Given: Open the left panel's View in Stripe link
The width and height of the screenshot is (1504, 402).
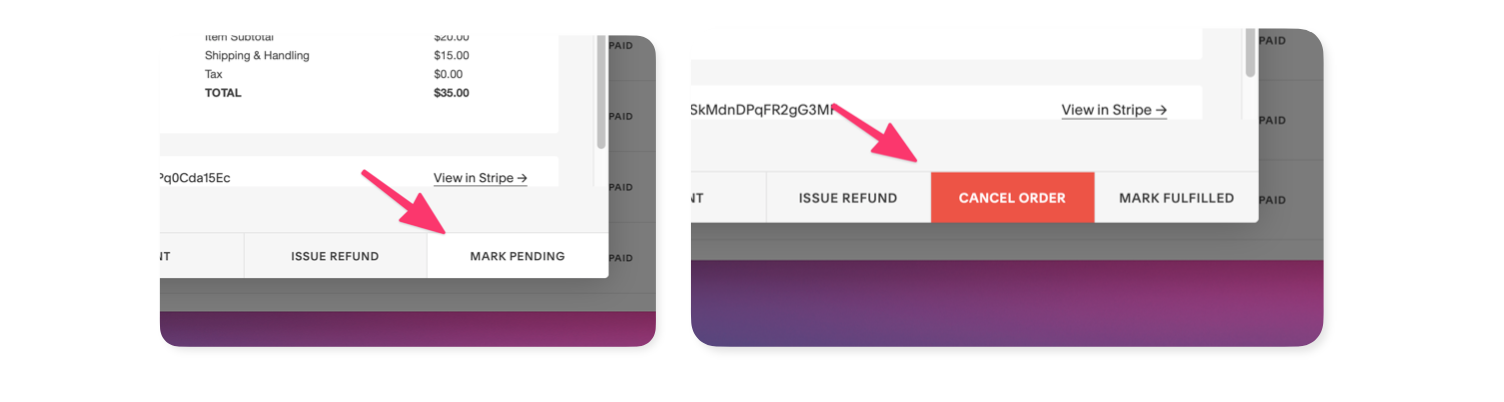Looking at the screenshot, I should pos(480,178).
